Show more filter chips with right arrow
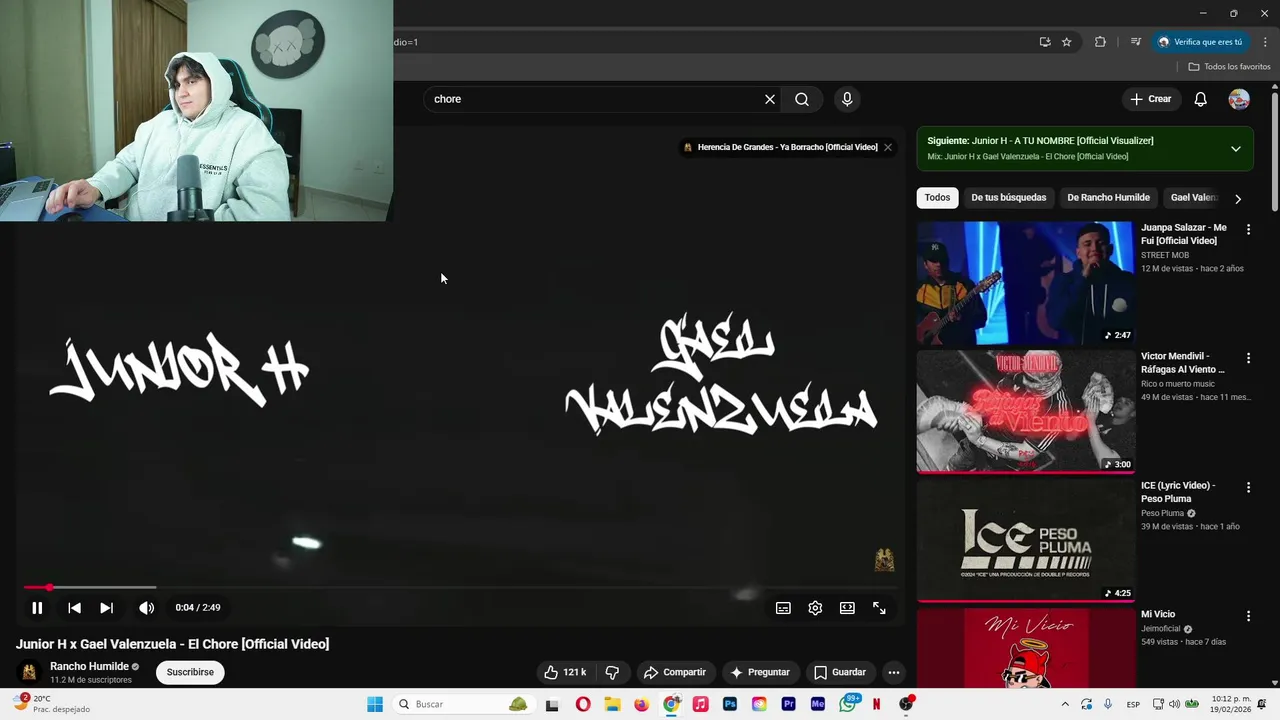Viewport: 1280px width, 720px height. (x=1238, y=198)
